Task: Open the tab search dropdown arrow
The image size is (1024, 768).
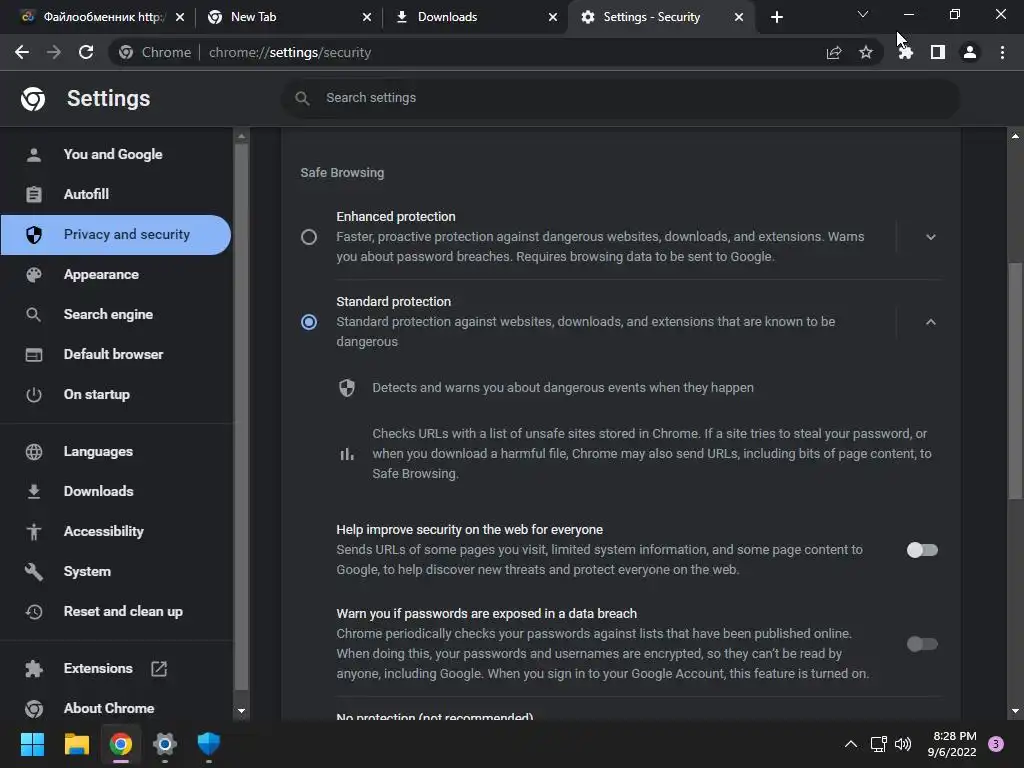Action: [x=863, y=14]
